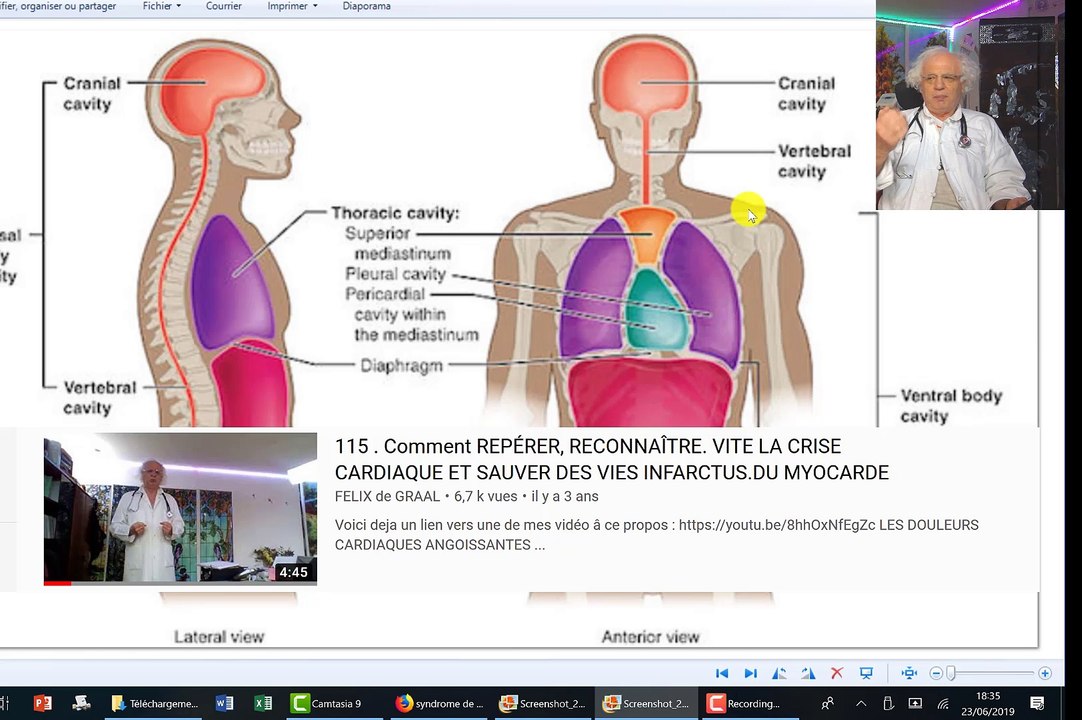Click the Diaporama menu item
The width and height of the screenshot is (1082, 720).
366,6
